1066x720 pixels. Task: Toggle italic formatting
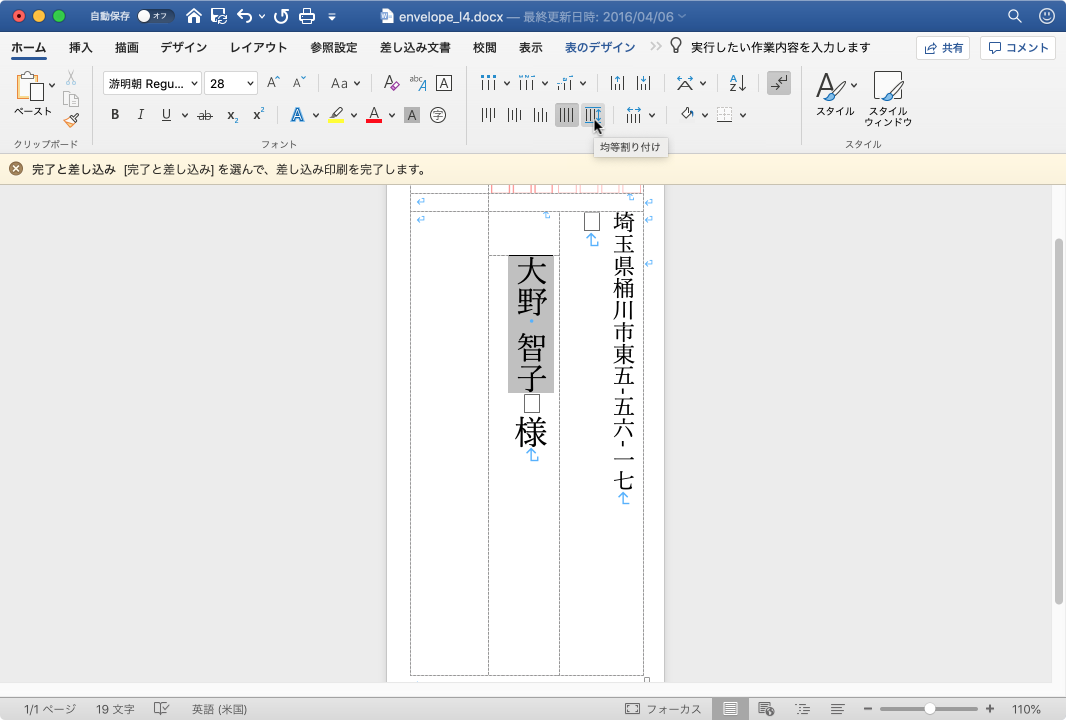(141, 115)
